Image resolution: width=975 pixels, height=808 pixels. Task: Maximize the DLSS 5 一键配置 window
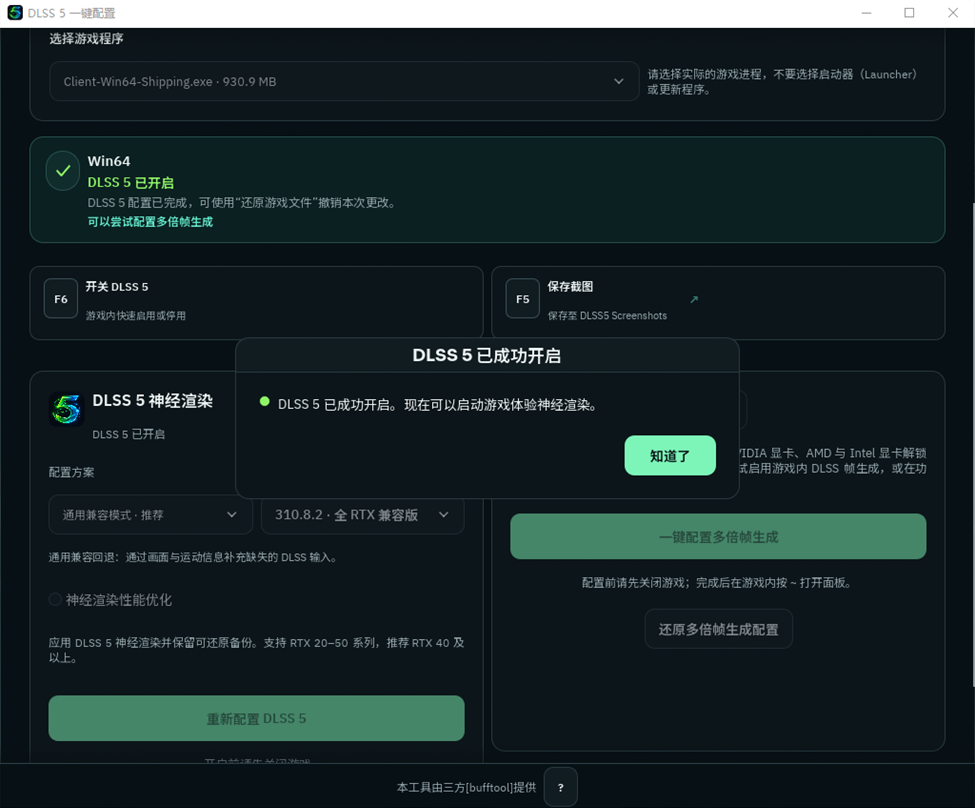pyautogui.click(x=909, y=13)
